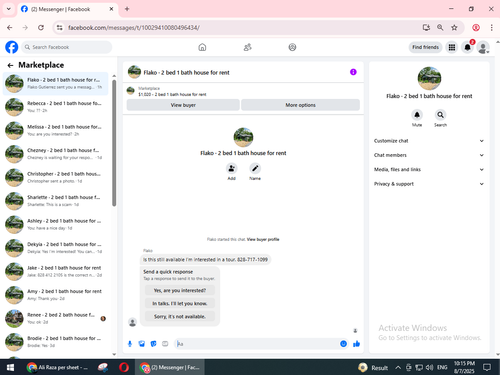This screenshot has width=500, height=375.
Task: Open a new browser tab
Action: point(127,9)
